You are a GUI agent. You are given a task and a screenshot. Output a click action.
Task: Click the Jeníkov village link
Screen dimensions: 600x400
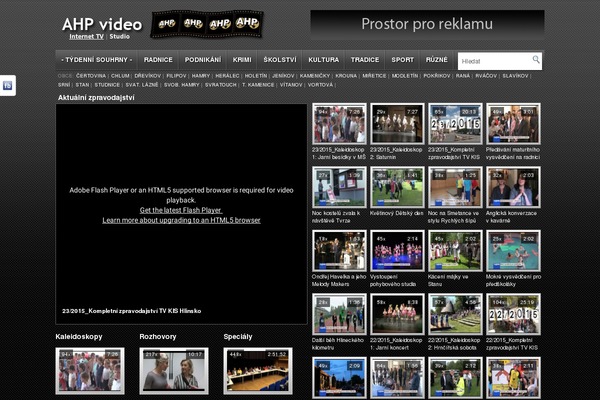coord(283,76)
